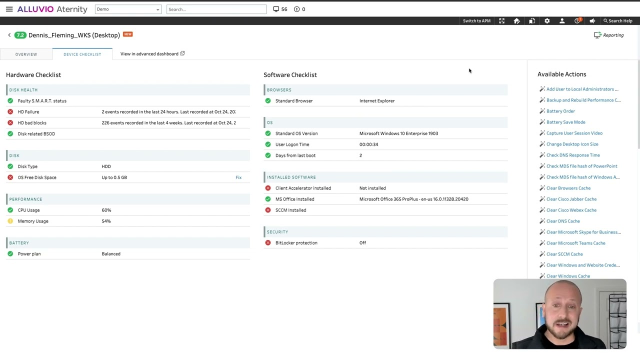Screen dimensions: 640x360
Task: Click the red status icon beside BitLocker protection
Action: click(268, 243)
